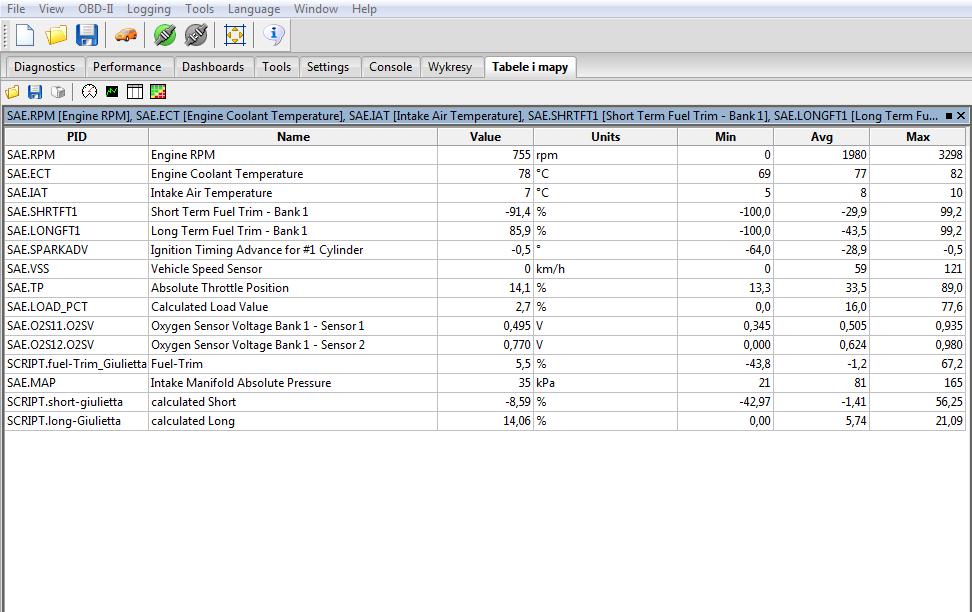Click the blue information icon
The image size is (972, 612).
point(273,34)
